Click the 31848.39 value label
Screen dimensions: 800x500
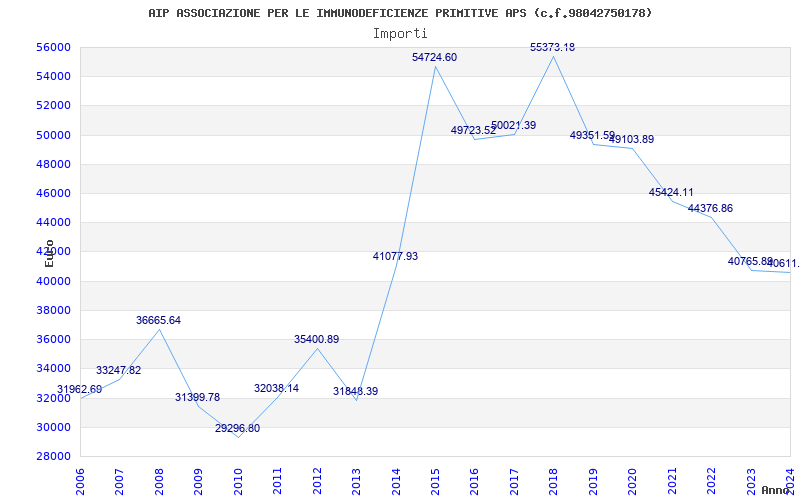[x=356, y=392]
